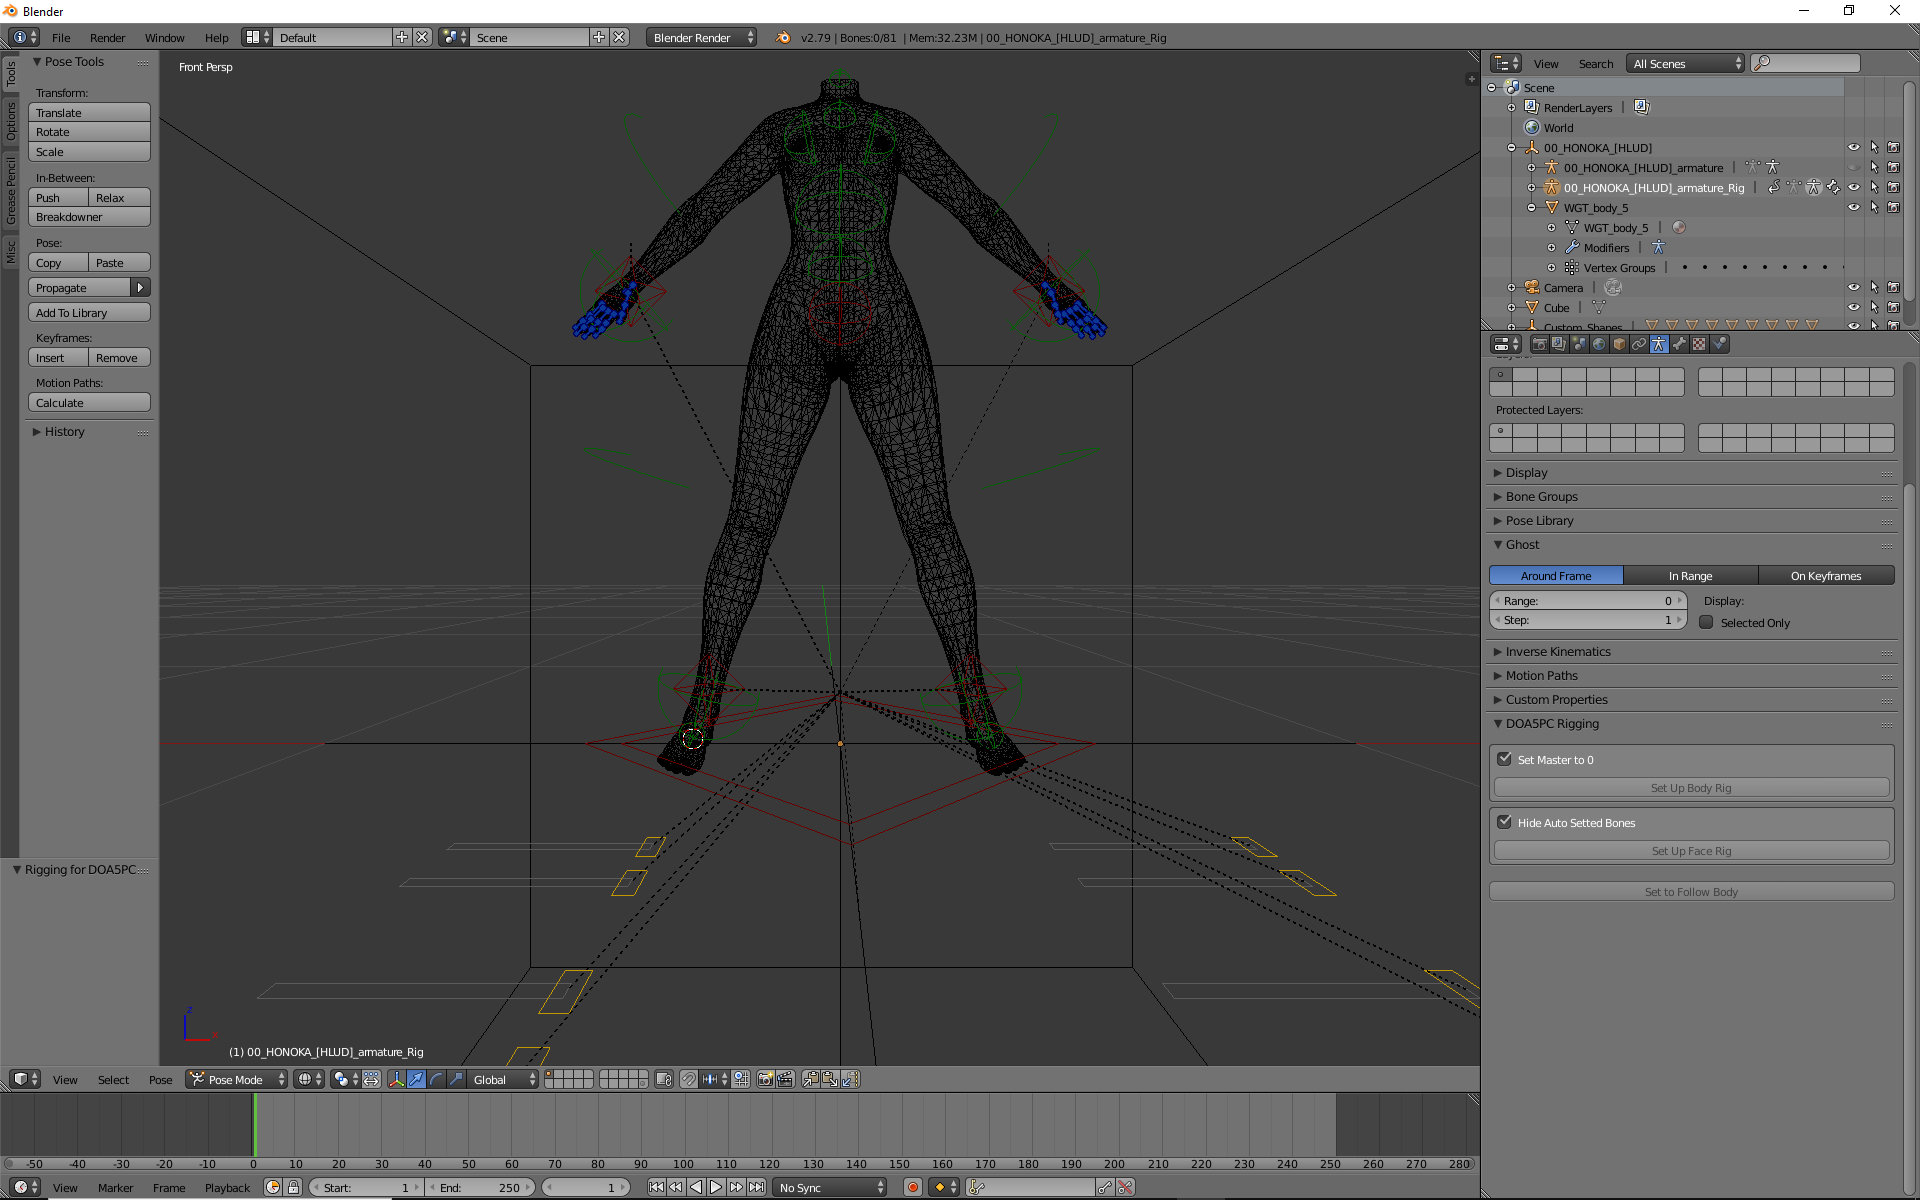Image resolution: width=1920 pixels, height=1200 pixels.
Task: Play the animation in reverse
Action: tap(696, 1187)
